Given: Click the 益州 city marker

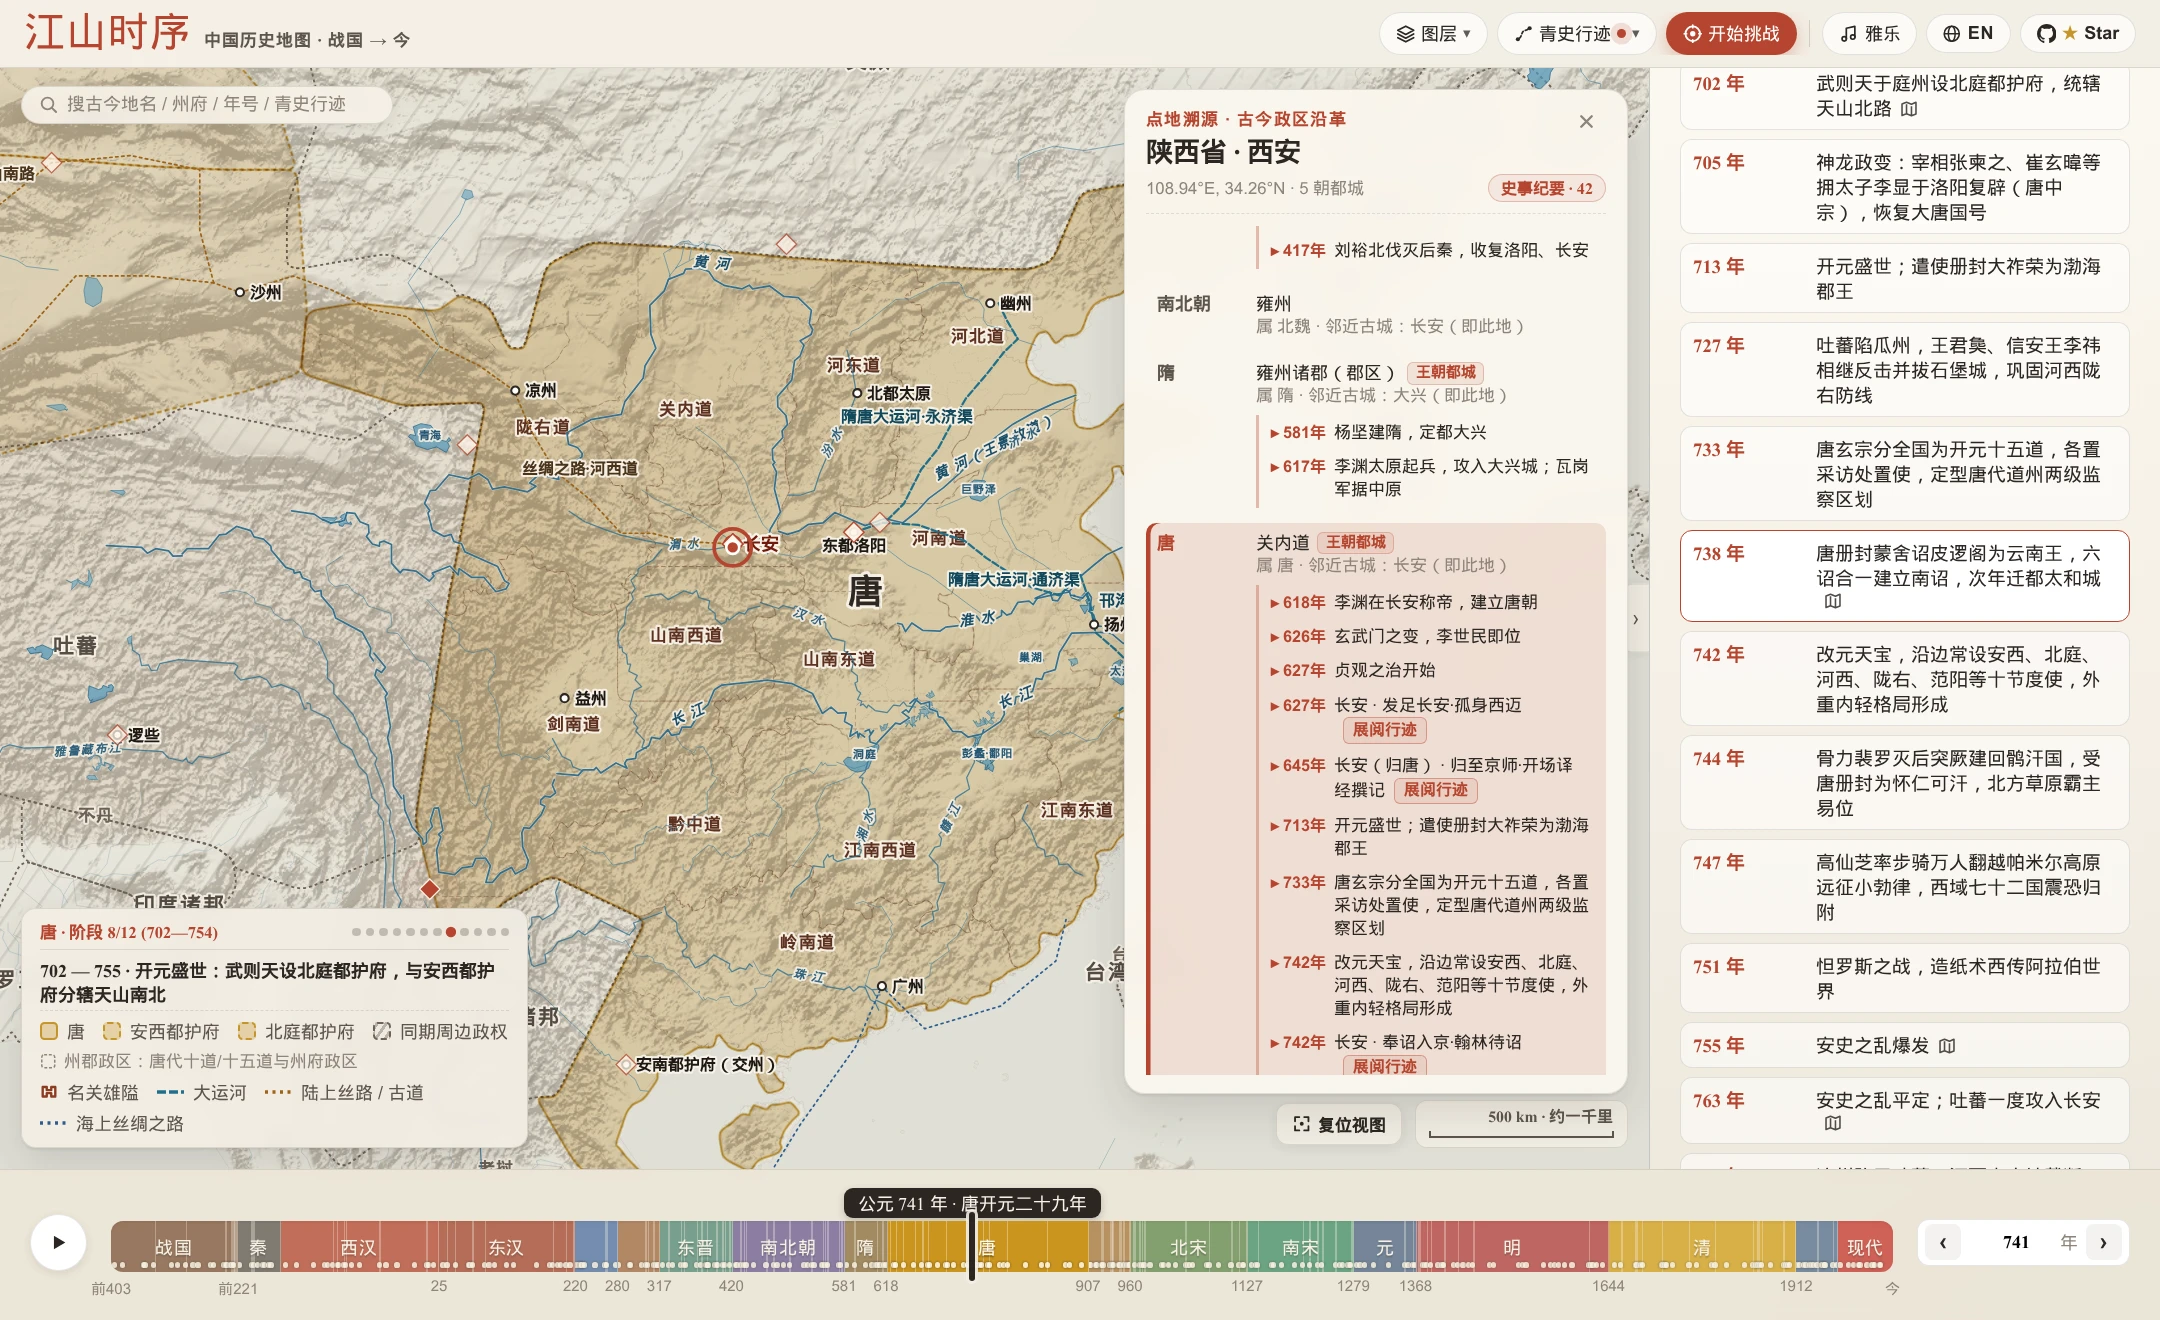Looking at the screenshot, I should point(565,698).
